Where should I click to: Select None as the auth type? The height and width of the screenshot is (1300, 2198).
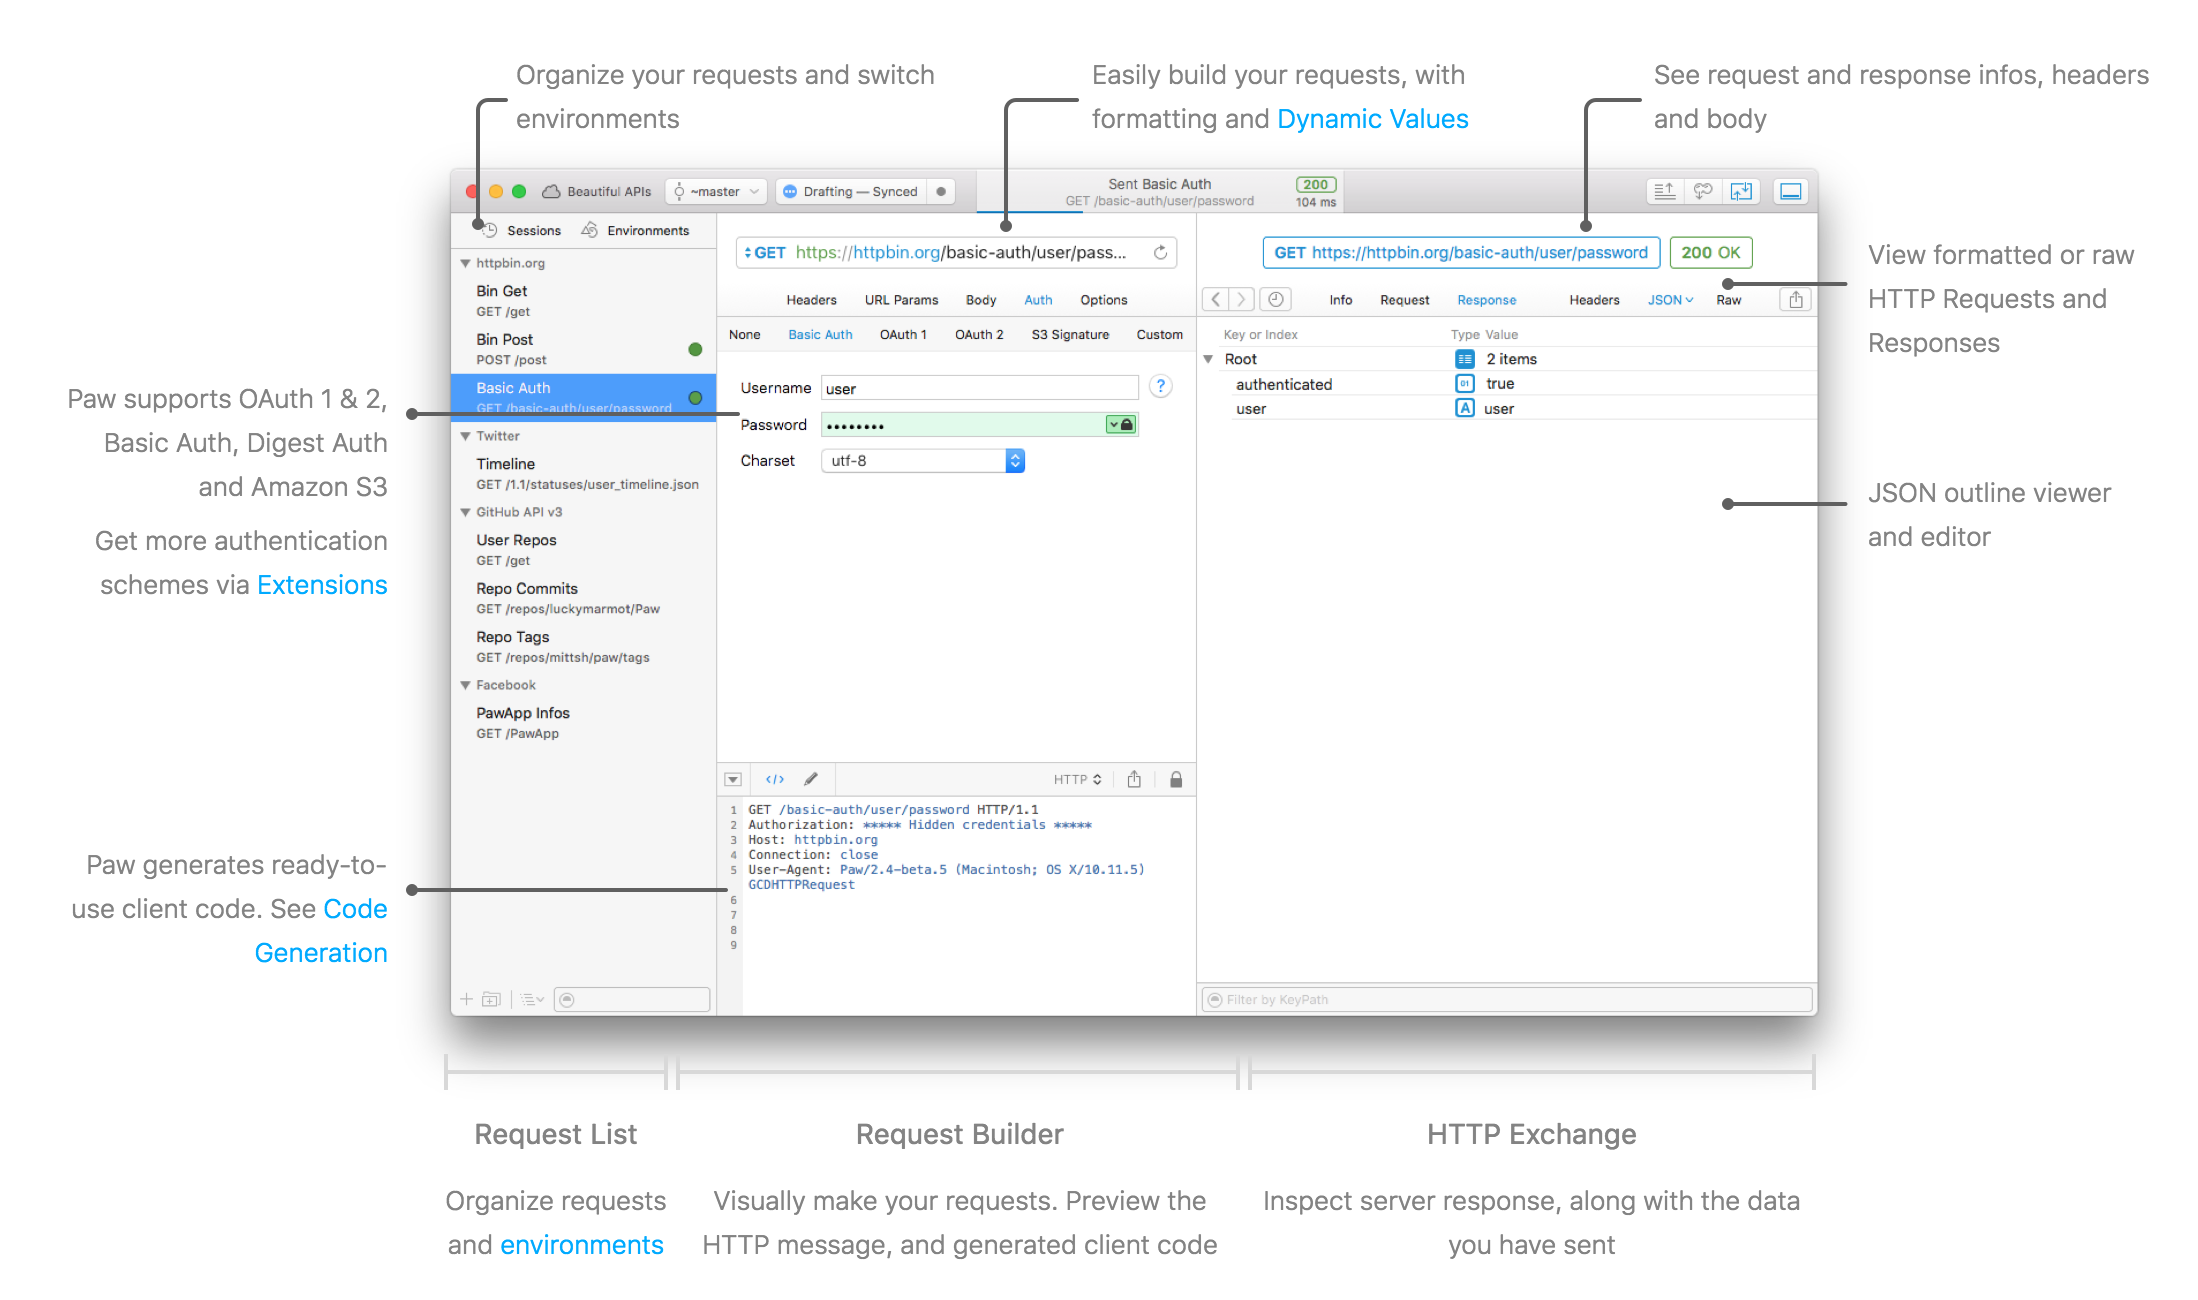744,334
